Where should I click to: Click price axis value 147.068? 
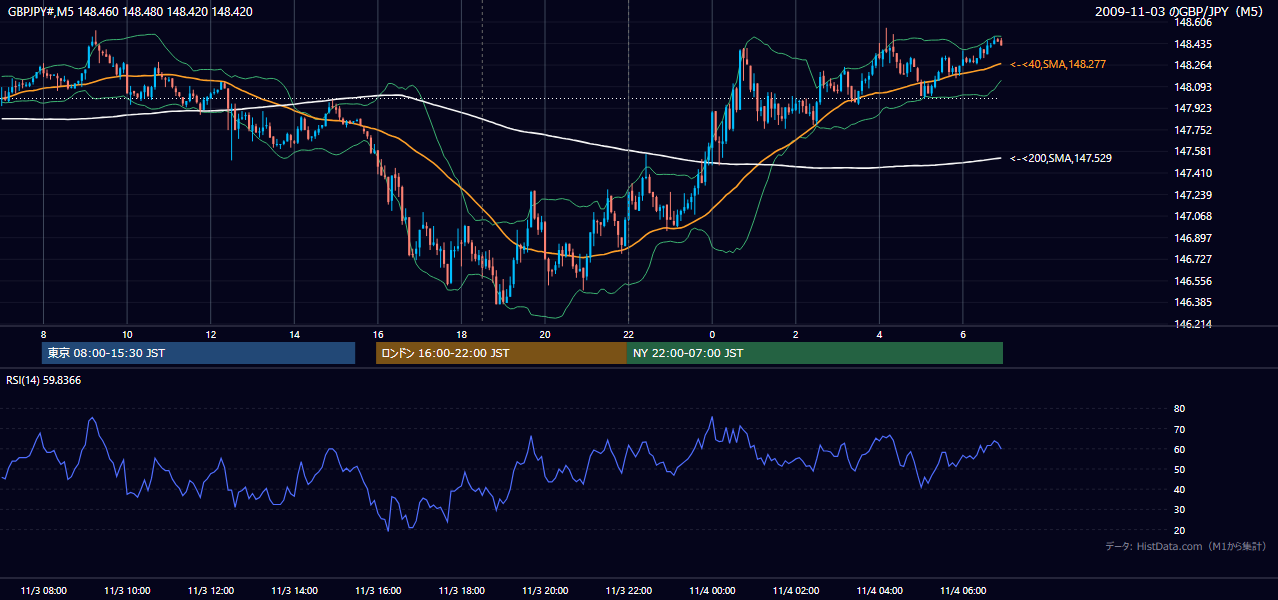[x=1192, y=216]
